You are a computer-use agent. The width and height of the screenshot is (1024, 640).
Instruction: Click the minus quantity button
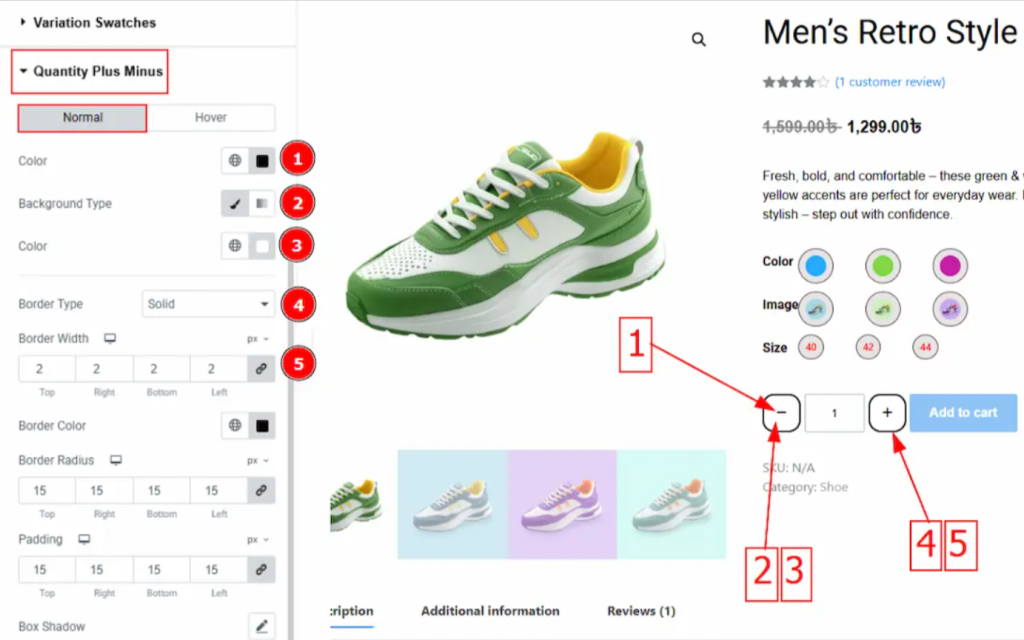tap(782, 412)
